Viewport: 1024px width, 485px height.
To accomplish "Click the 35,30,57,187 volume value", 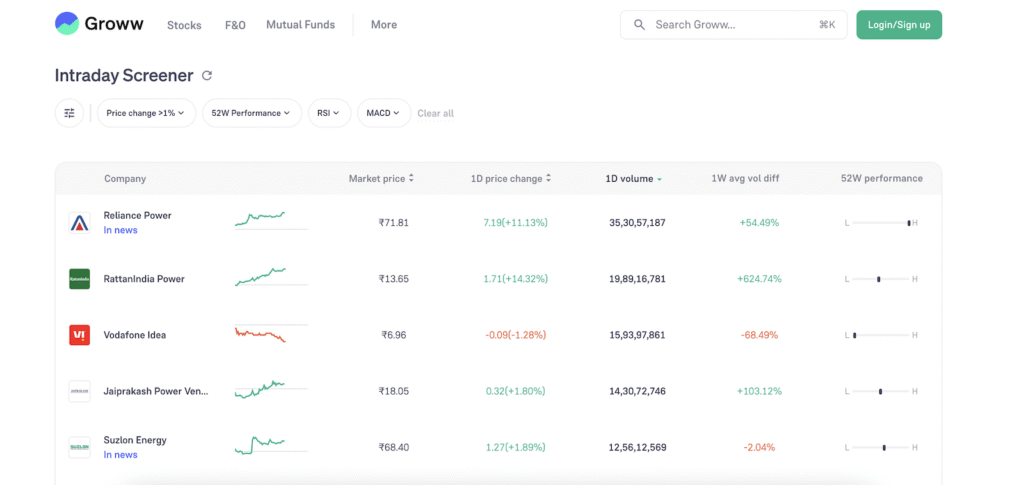I will [x=637, y=223].
